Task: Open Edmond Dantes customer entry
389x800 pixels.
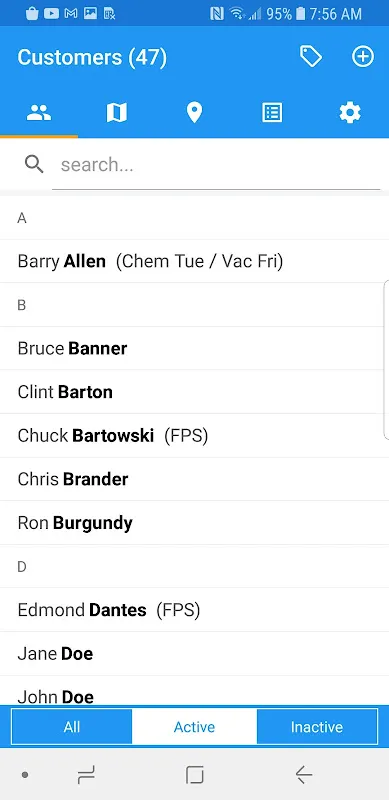Action: 194,610
